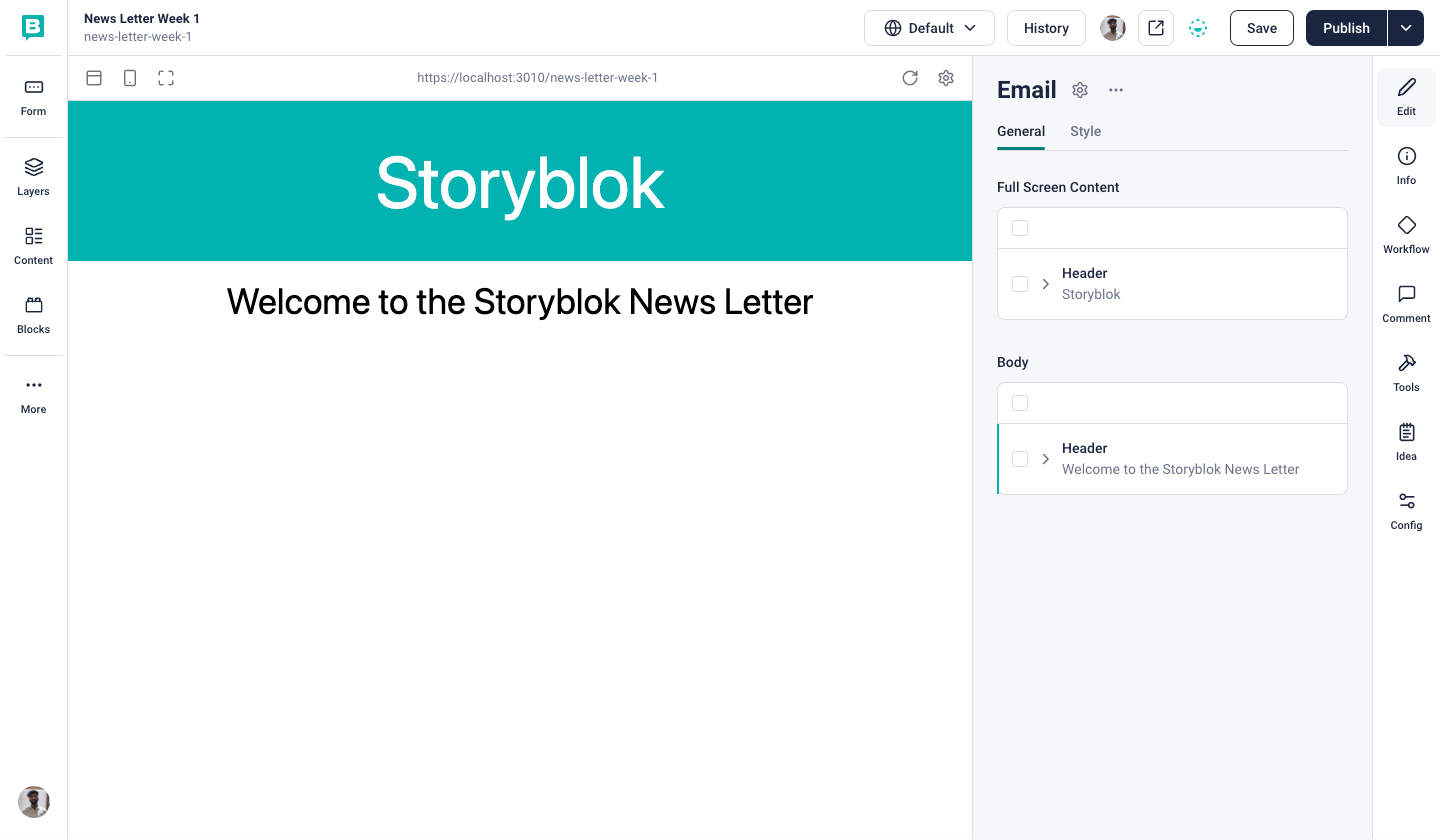Click the teal collaboration status icon
Image resolution: width=1440 pixels, height=840 pixels.
pos(1198,28)
